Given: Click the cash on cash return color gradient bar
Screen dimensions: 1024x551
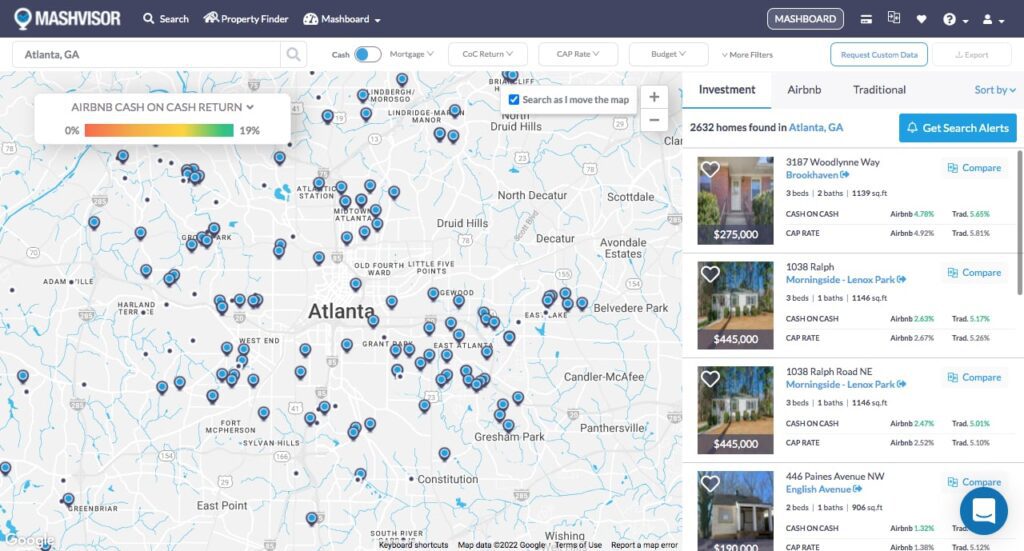Looking at the screenshot, I should pyautogui.click(x=159, y=130).
